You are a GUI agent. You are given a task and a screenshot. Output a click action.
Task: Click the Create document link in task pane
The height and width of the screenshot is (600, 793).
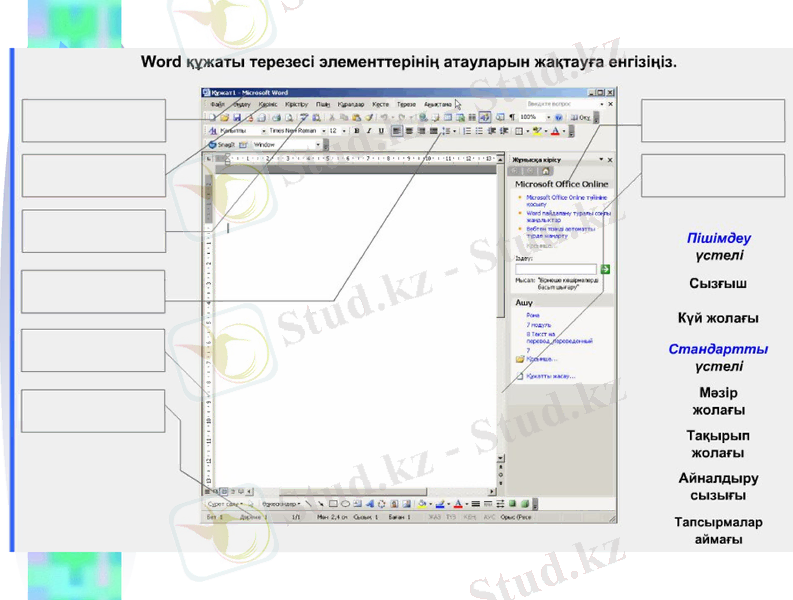pos(550,376)
